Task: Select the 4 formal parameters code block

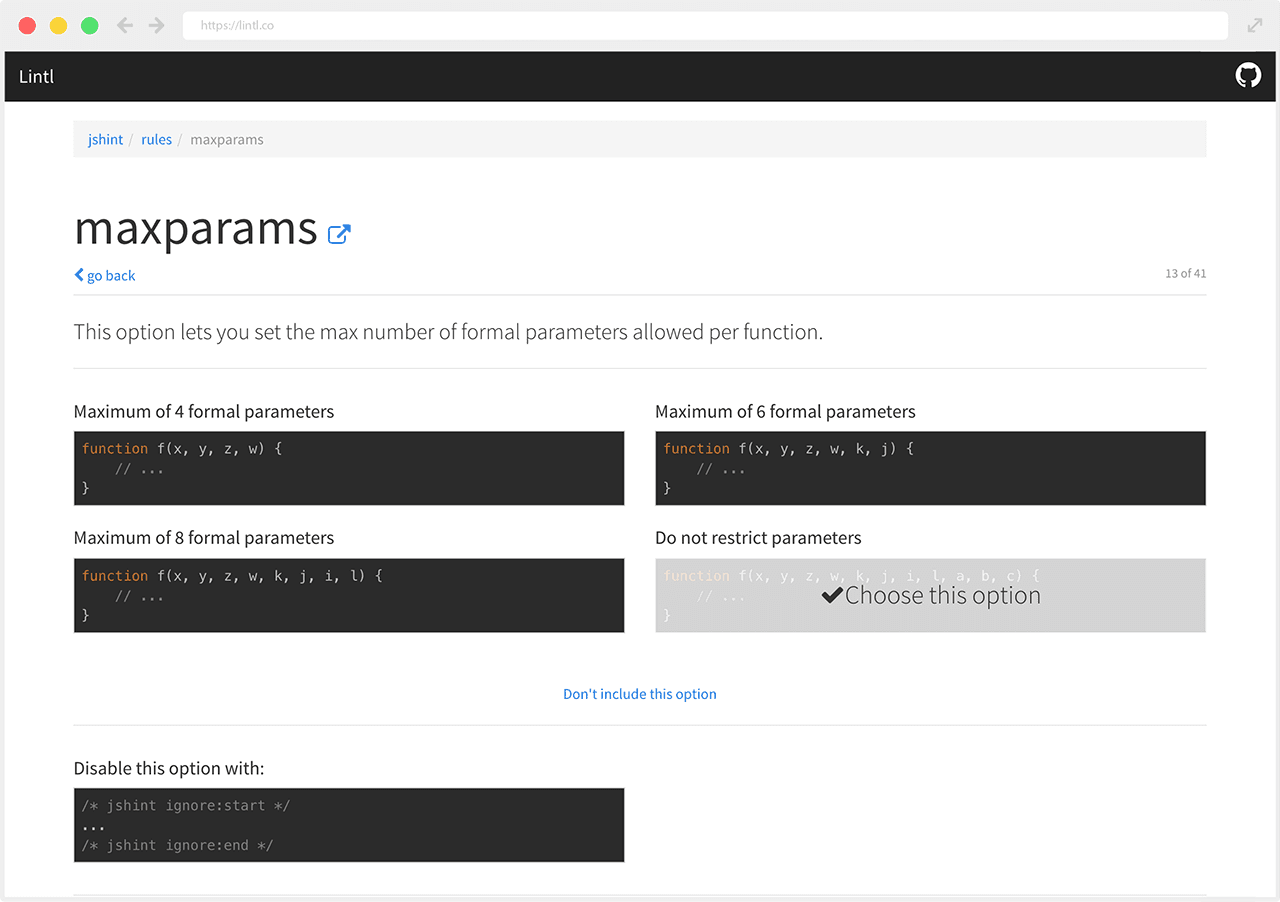Action: (349, 468)
